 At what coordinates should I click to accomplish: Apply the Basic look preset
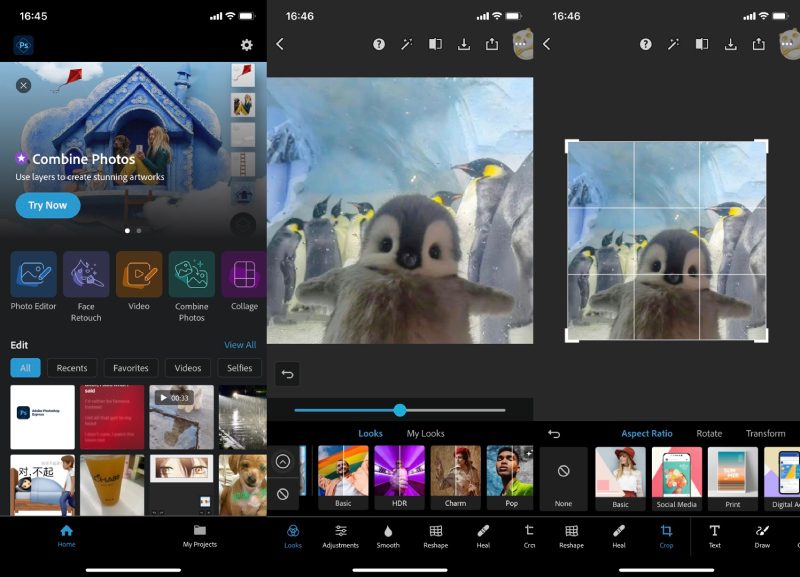[343, 478]
